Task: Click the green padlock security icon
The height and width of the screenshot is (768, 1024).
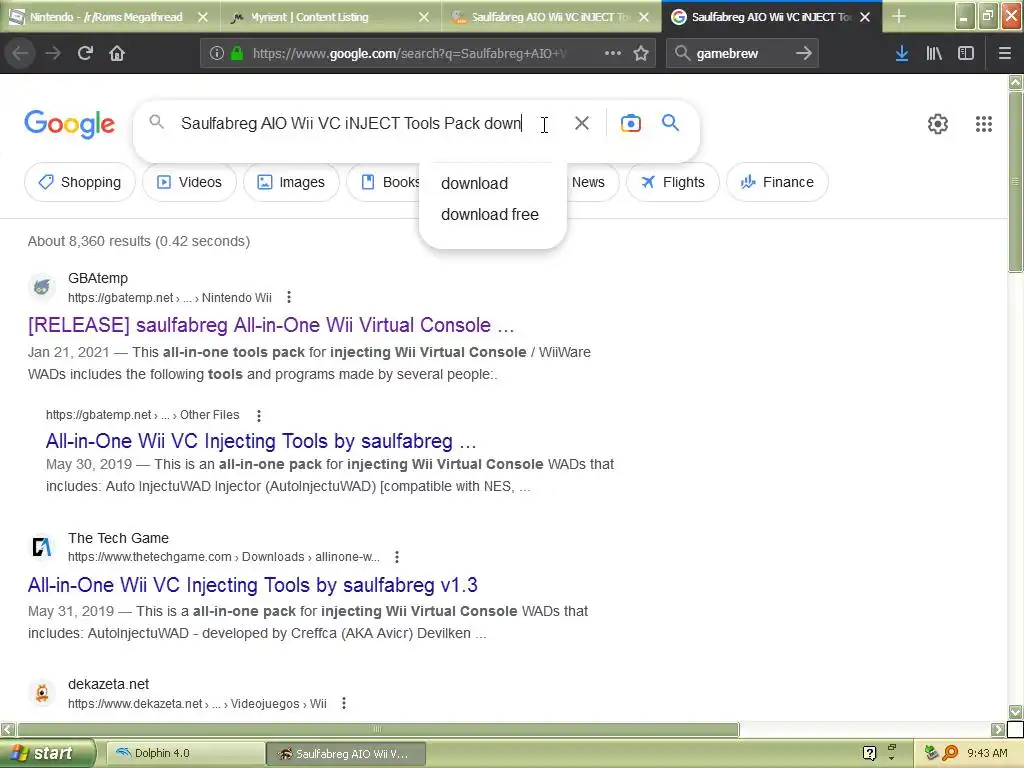Action: 237,53
